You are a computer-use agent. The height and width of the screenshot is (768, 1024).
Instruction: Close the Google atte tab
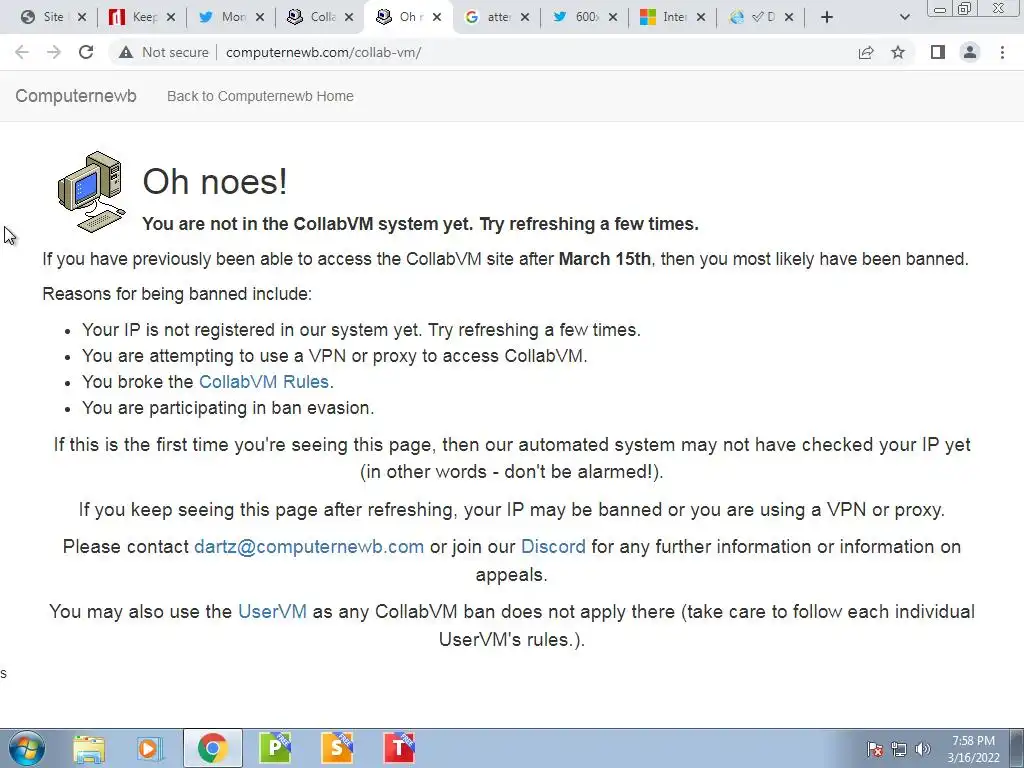click(x=525, y=17)
